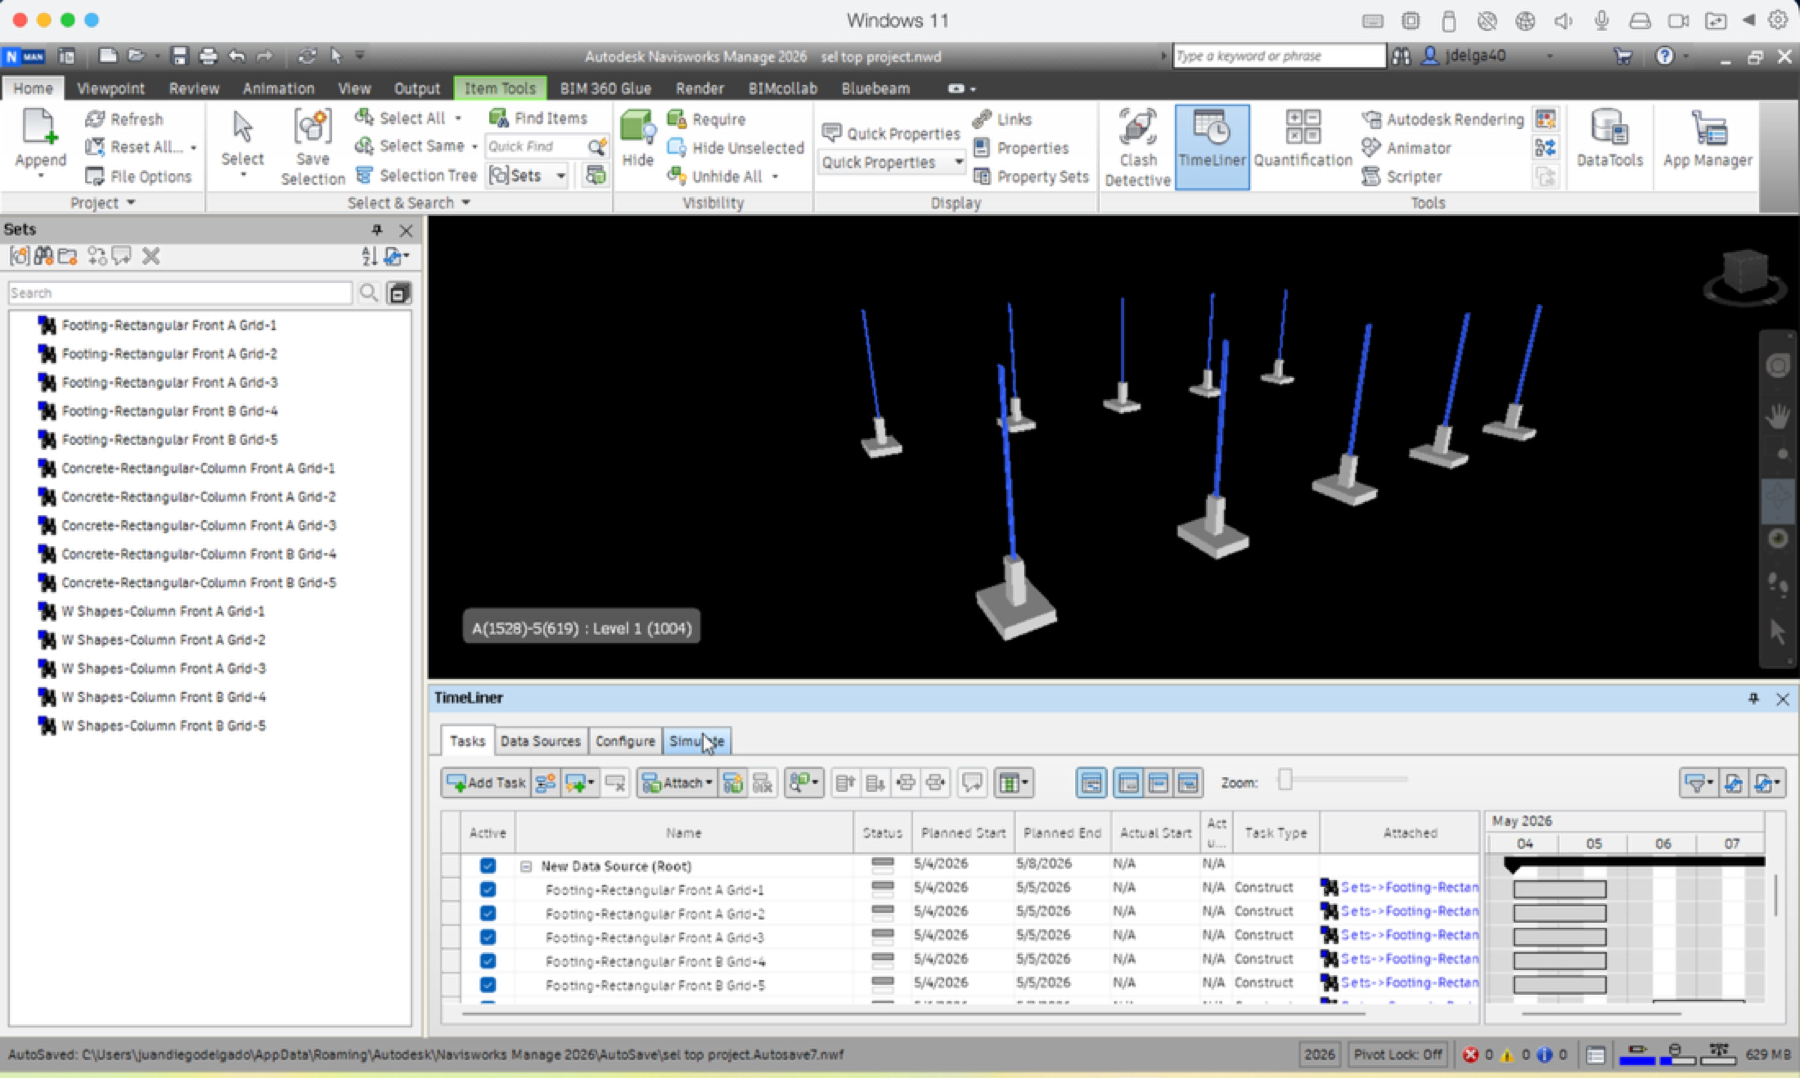The image size is (1800, 1078).
Task: Uncheck Active for Footing-Rectangular Front A Grid-1 task
Action: (x=488, y=889)
